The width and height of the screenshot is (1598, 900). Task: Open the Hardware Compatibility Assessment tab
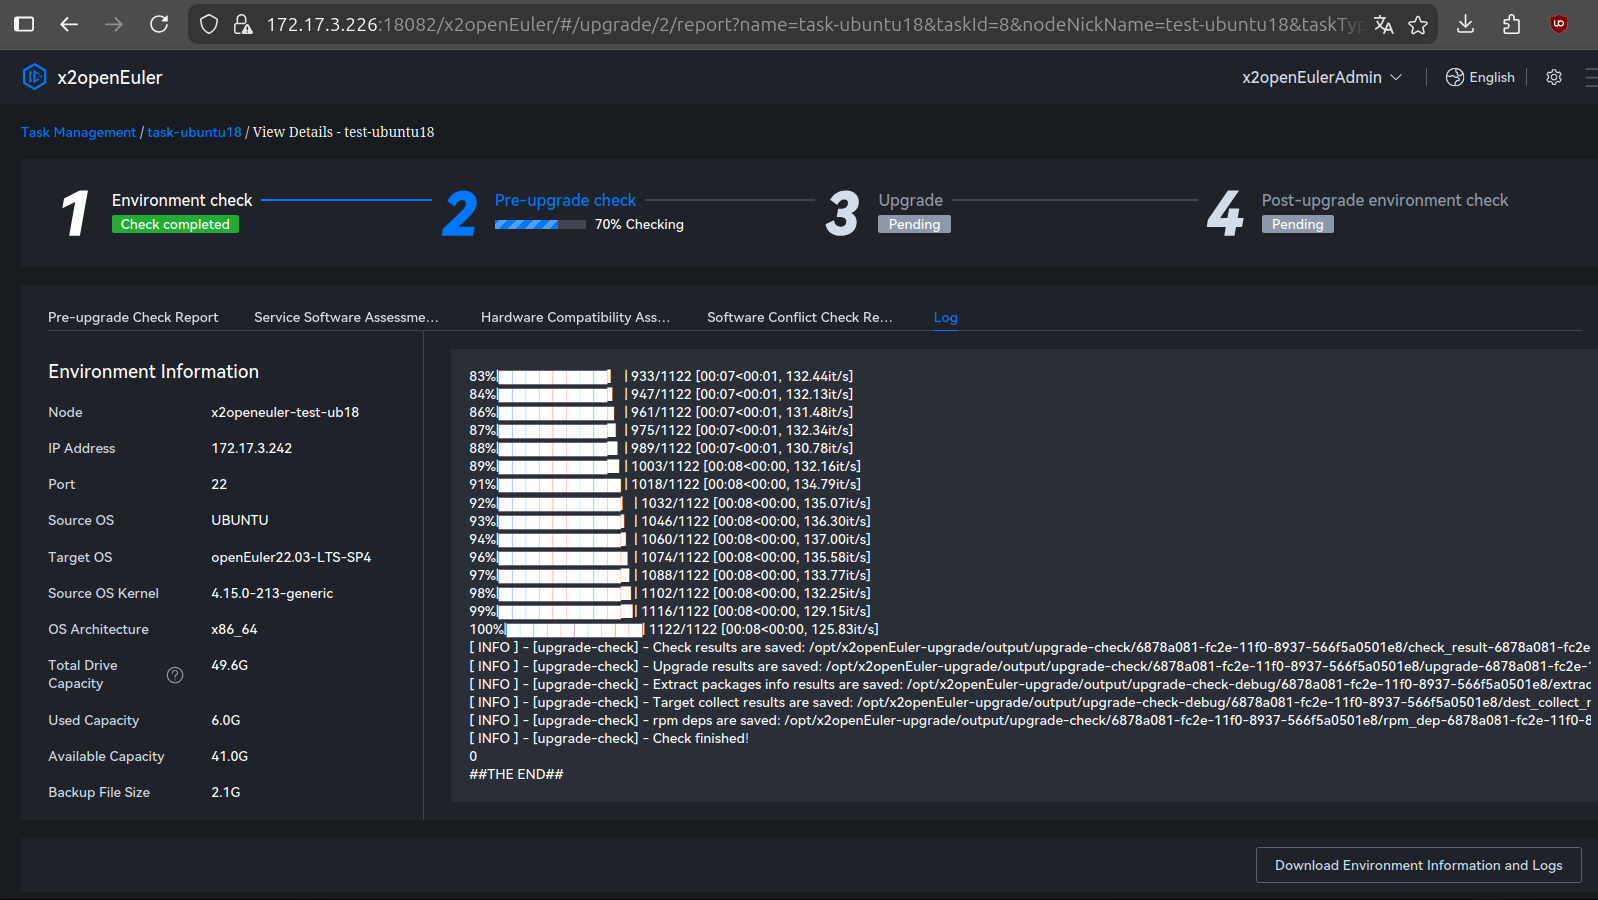point(575,317)
